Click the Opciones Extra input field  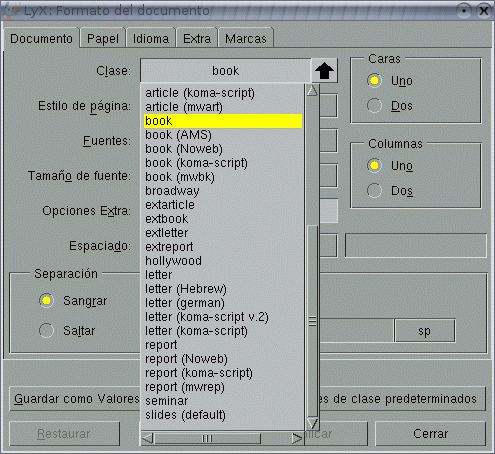click(x=329, y=211)
